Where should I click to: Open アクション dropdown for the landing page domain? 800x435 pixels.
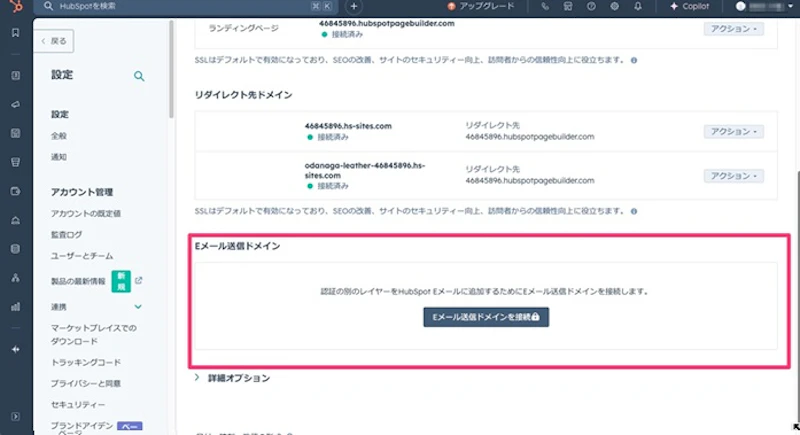[734, 29]
